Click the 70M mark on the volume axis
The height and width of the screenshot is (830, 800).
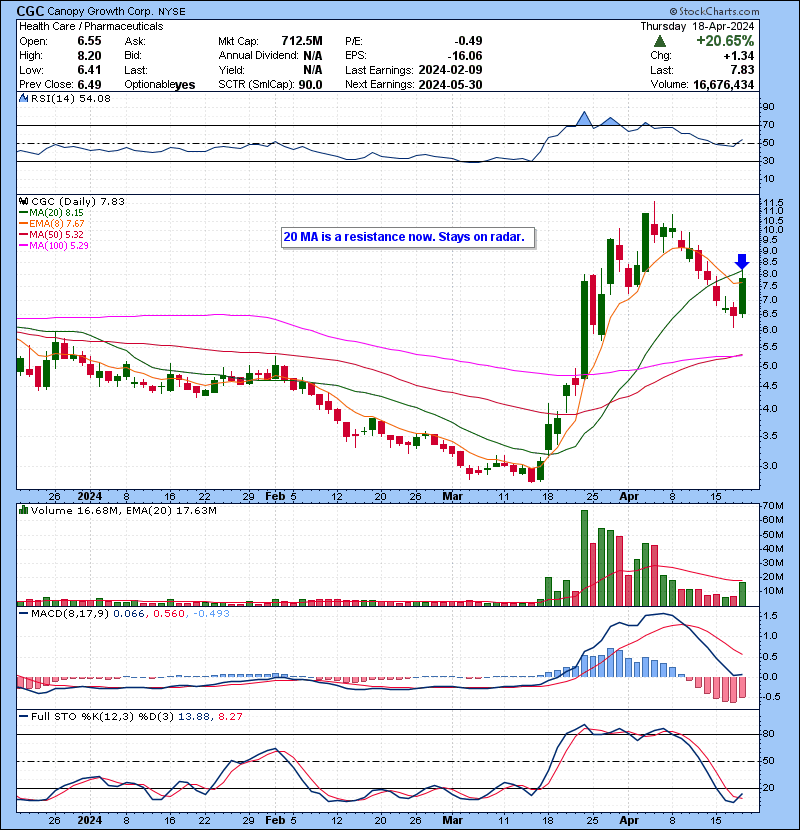(773, 506)
